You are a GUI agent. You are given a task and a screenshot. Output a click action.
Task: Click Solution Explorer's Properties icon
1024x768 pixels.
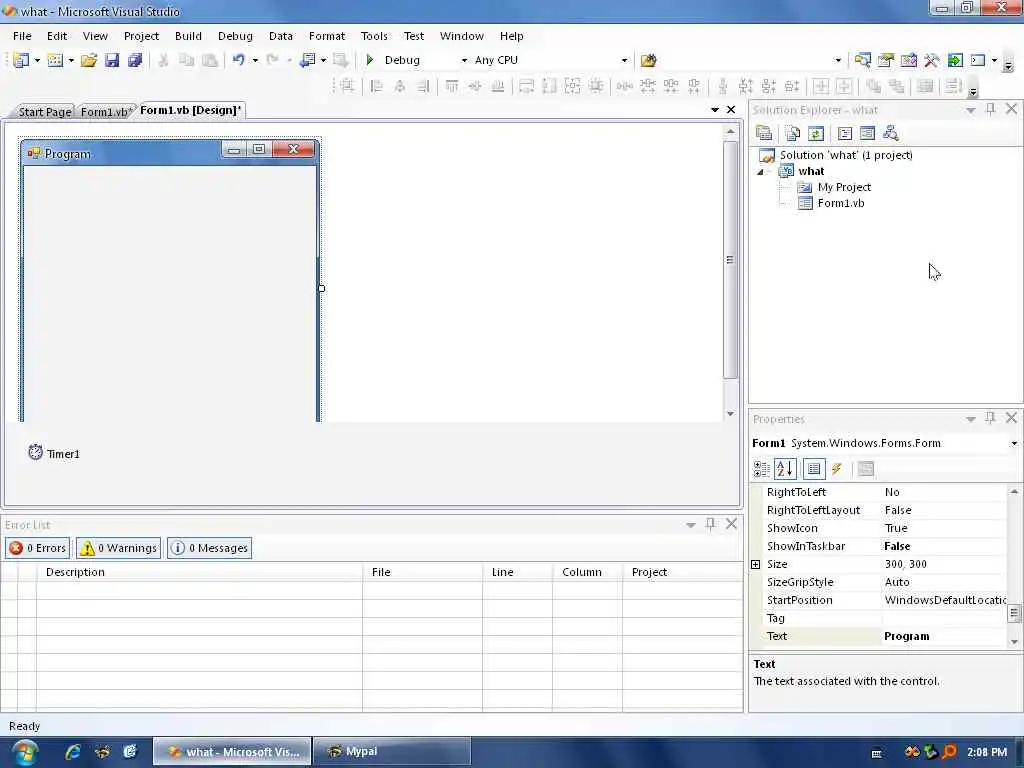(x=763, y=133)
